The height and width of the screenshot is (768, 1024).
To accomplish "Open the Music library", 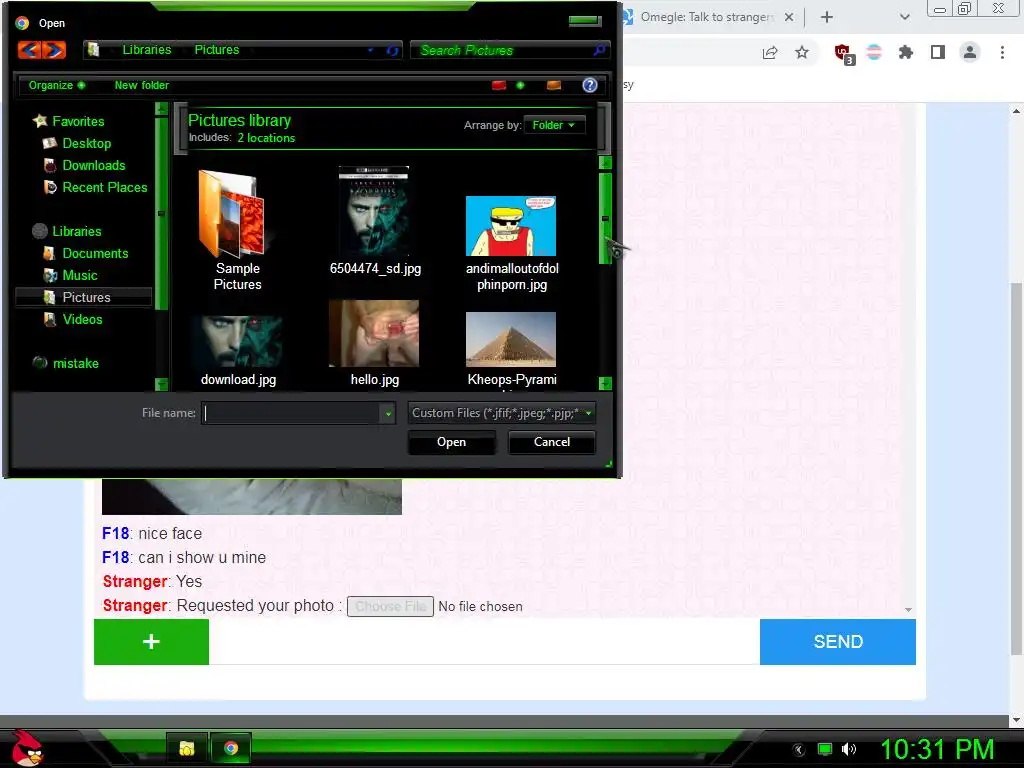I will click(x=80, y=275).
